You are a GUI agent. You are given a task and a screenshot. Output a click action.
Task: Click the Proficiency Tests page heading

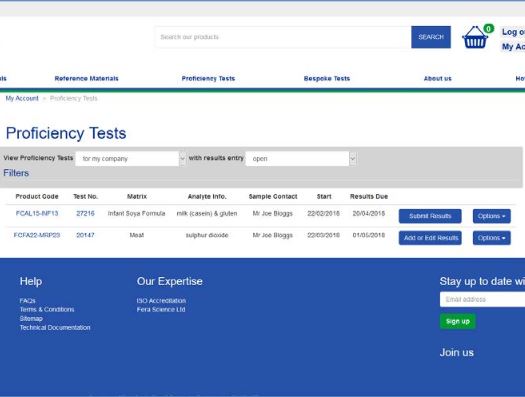tap(66, 133)
